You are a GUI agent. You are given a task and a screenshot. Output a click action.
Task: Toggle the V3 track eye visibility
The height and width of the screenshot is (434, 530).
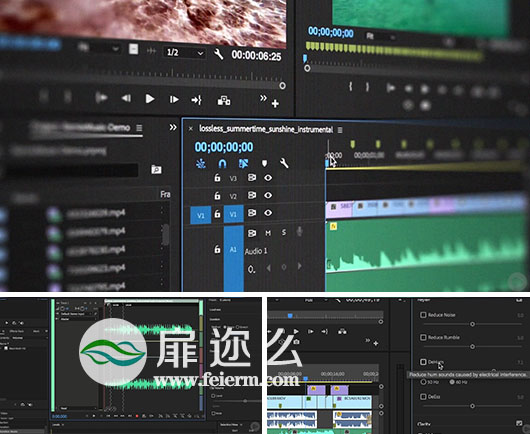268,178
